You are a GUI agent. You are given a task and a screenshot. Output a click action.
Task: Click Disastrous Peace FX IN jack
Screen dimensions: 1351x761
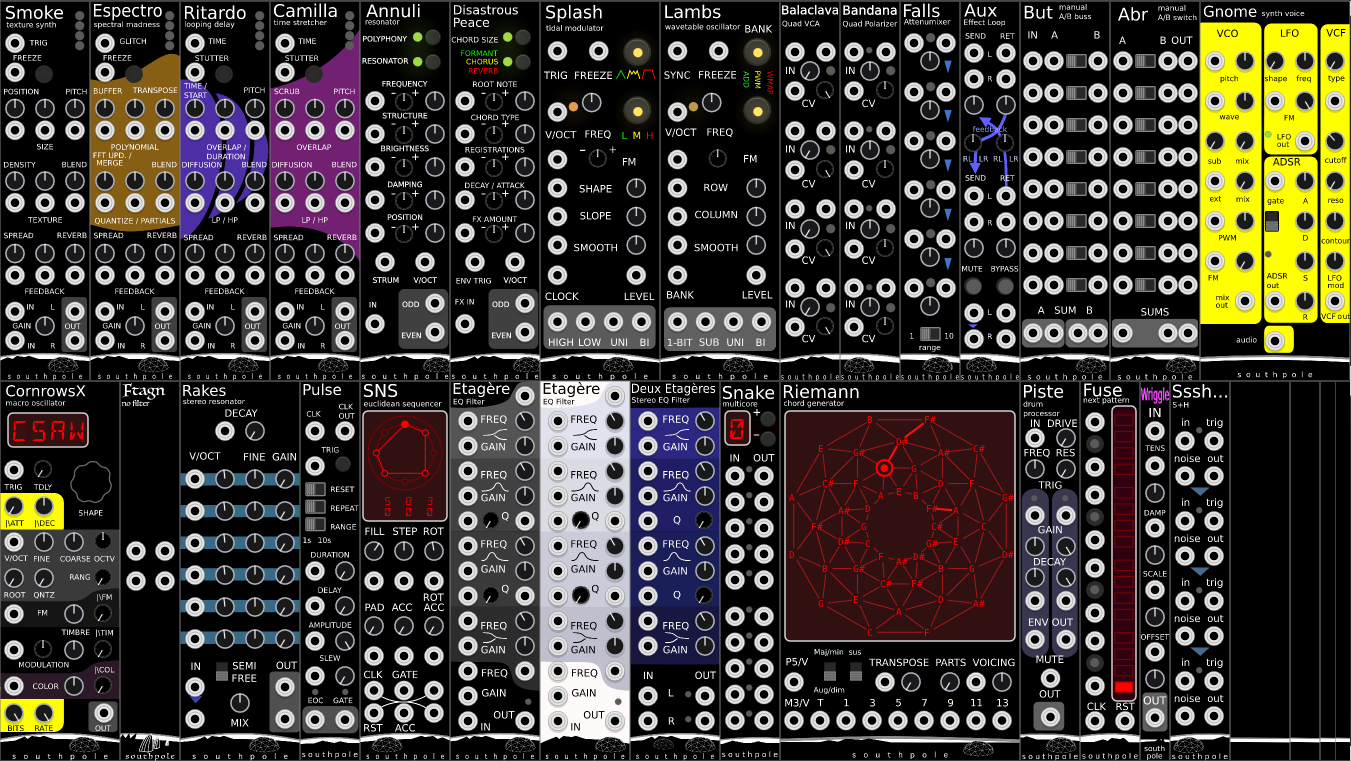465,323
